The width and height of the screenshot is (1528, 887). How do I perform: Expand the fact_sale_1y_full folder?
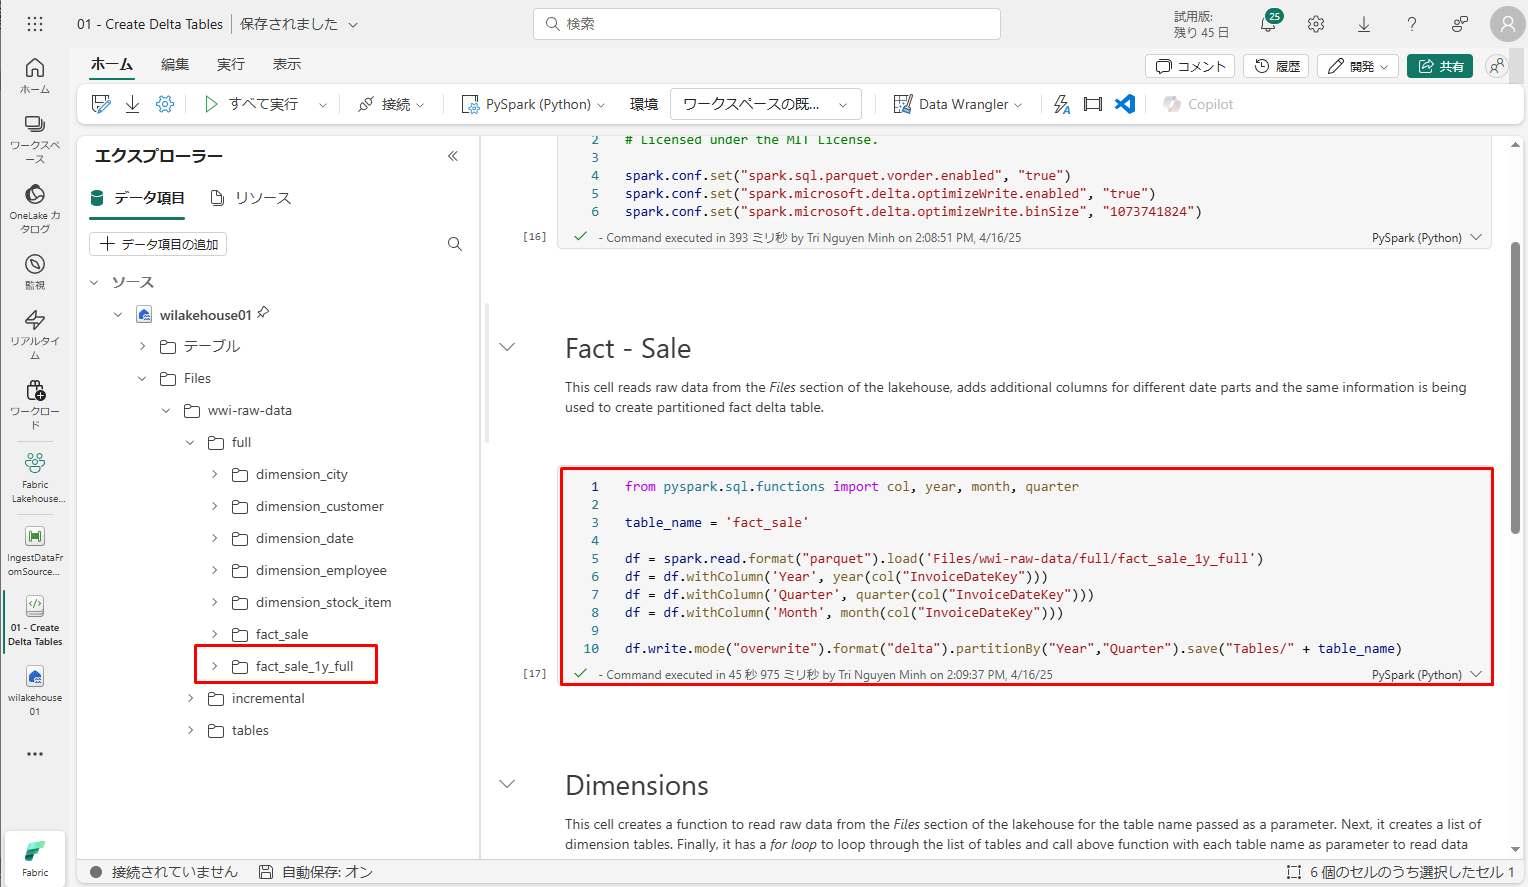pos(214,666)
